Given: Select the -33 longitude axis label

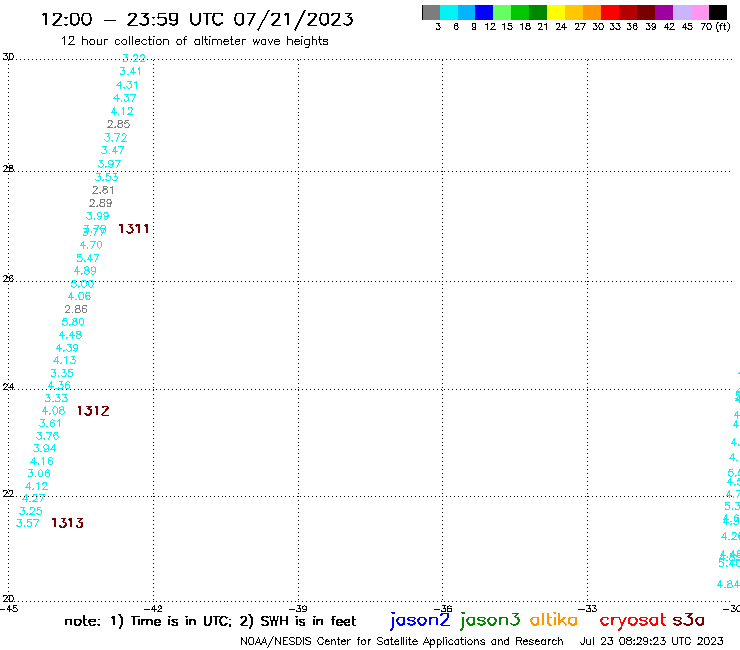Looking at the screenshot, I should (x=588, y=609).
